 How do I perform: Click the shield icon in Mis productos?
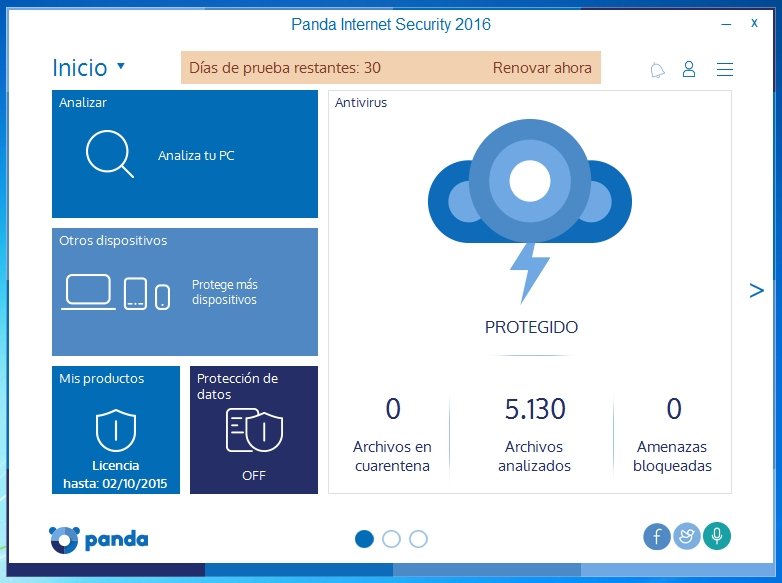(x=116, y=430)
